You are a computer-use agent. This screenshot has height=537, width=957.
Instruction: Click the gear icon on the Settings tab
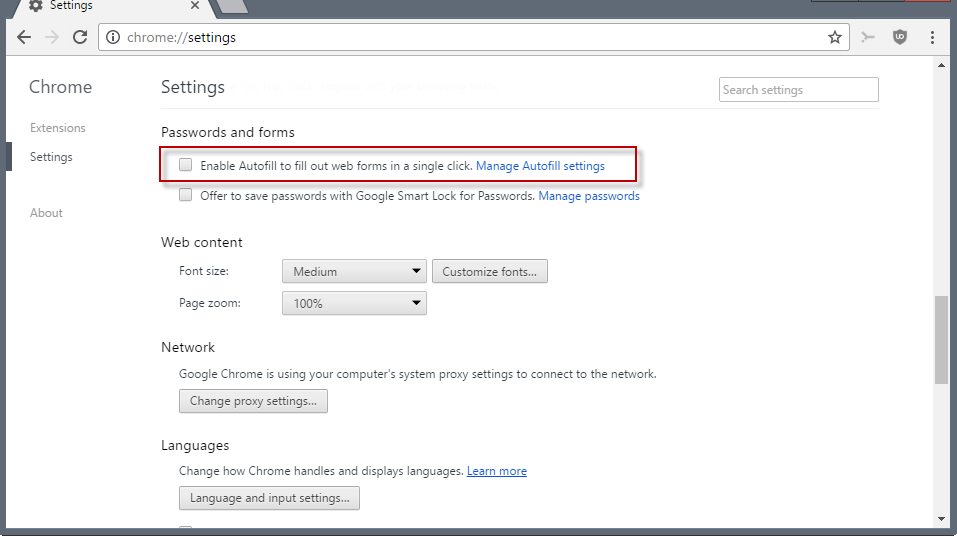pos(35,5)
